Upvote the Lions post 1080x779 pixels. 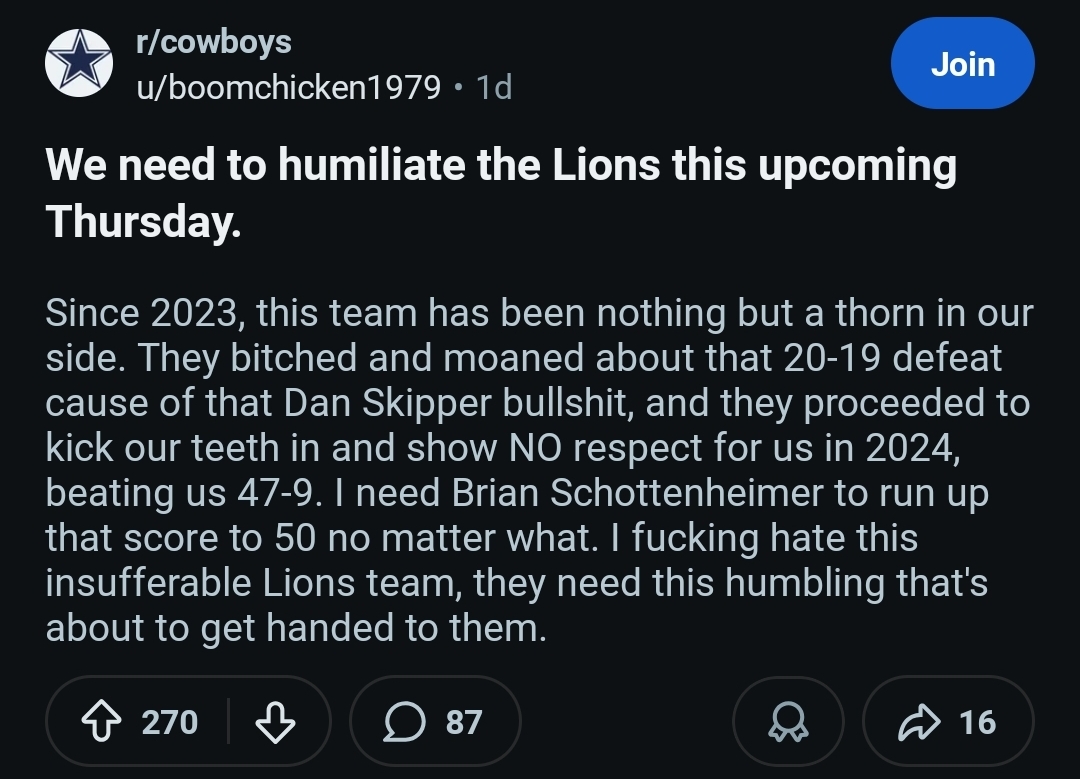click(x=101, y=721)
